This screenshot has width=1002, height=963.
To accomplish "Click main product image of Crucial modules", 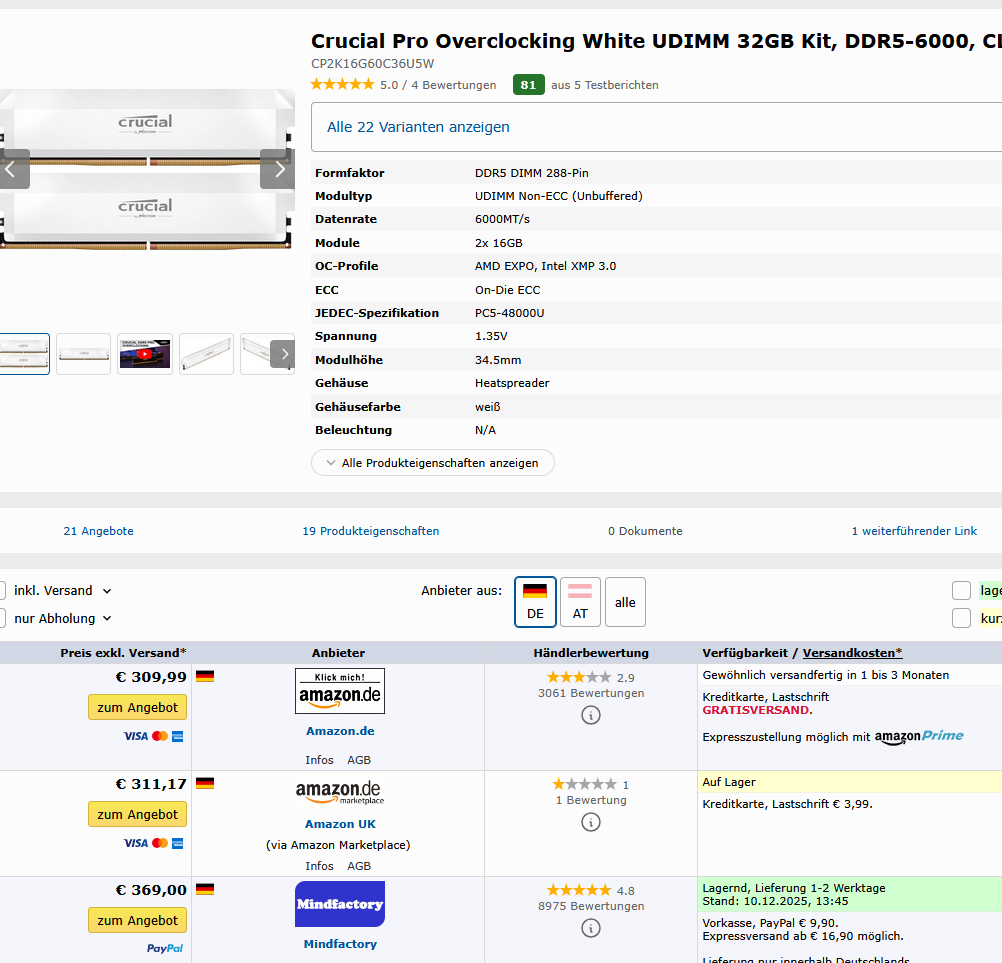I will (x=146, y=169).
